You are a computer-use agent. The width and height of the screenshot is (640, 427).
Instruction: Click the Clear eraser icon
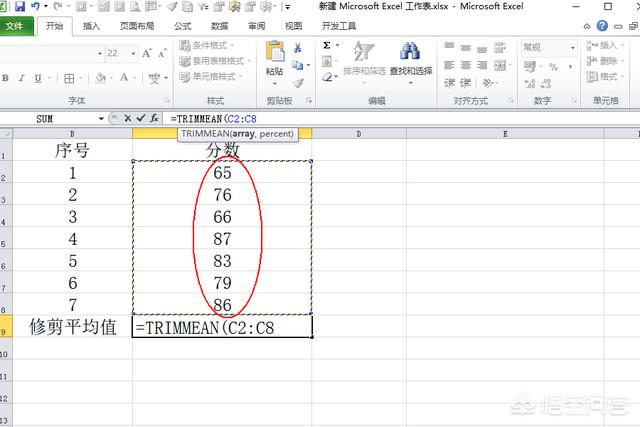pyautogui.click(x=327, y=77)
